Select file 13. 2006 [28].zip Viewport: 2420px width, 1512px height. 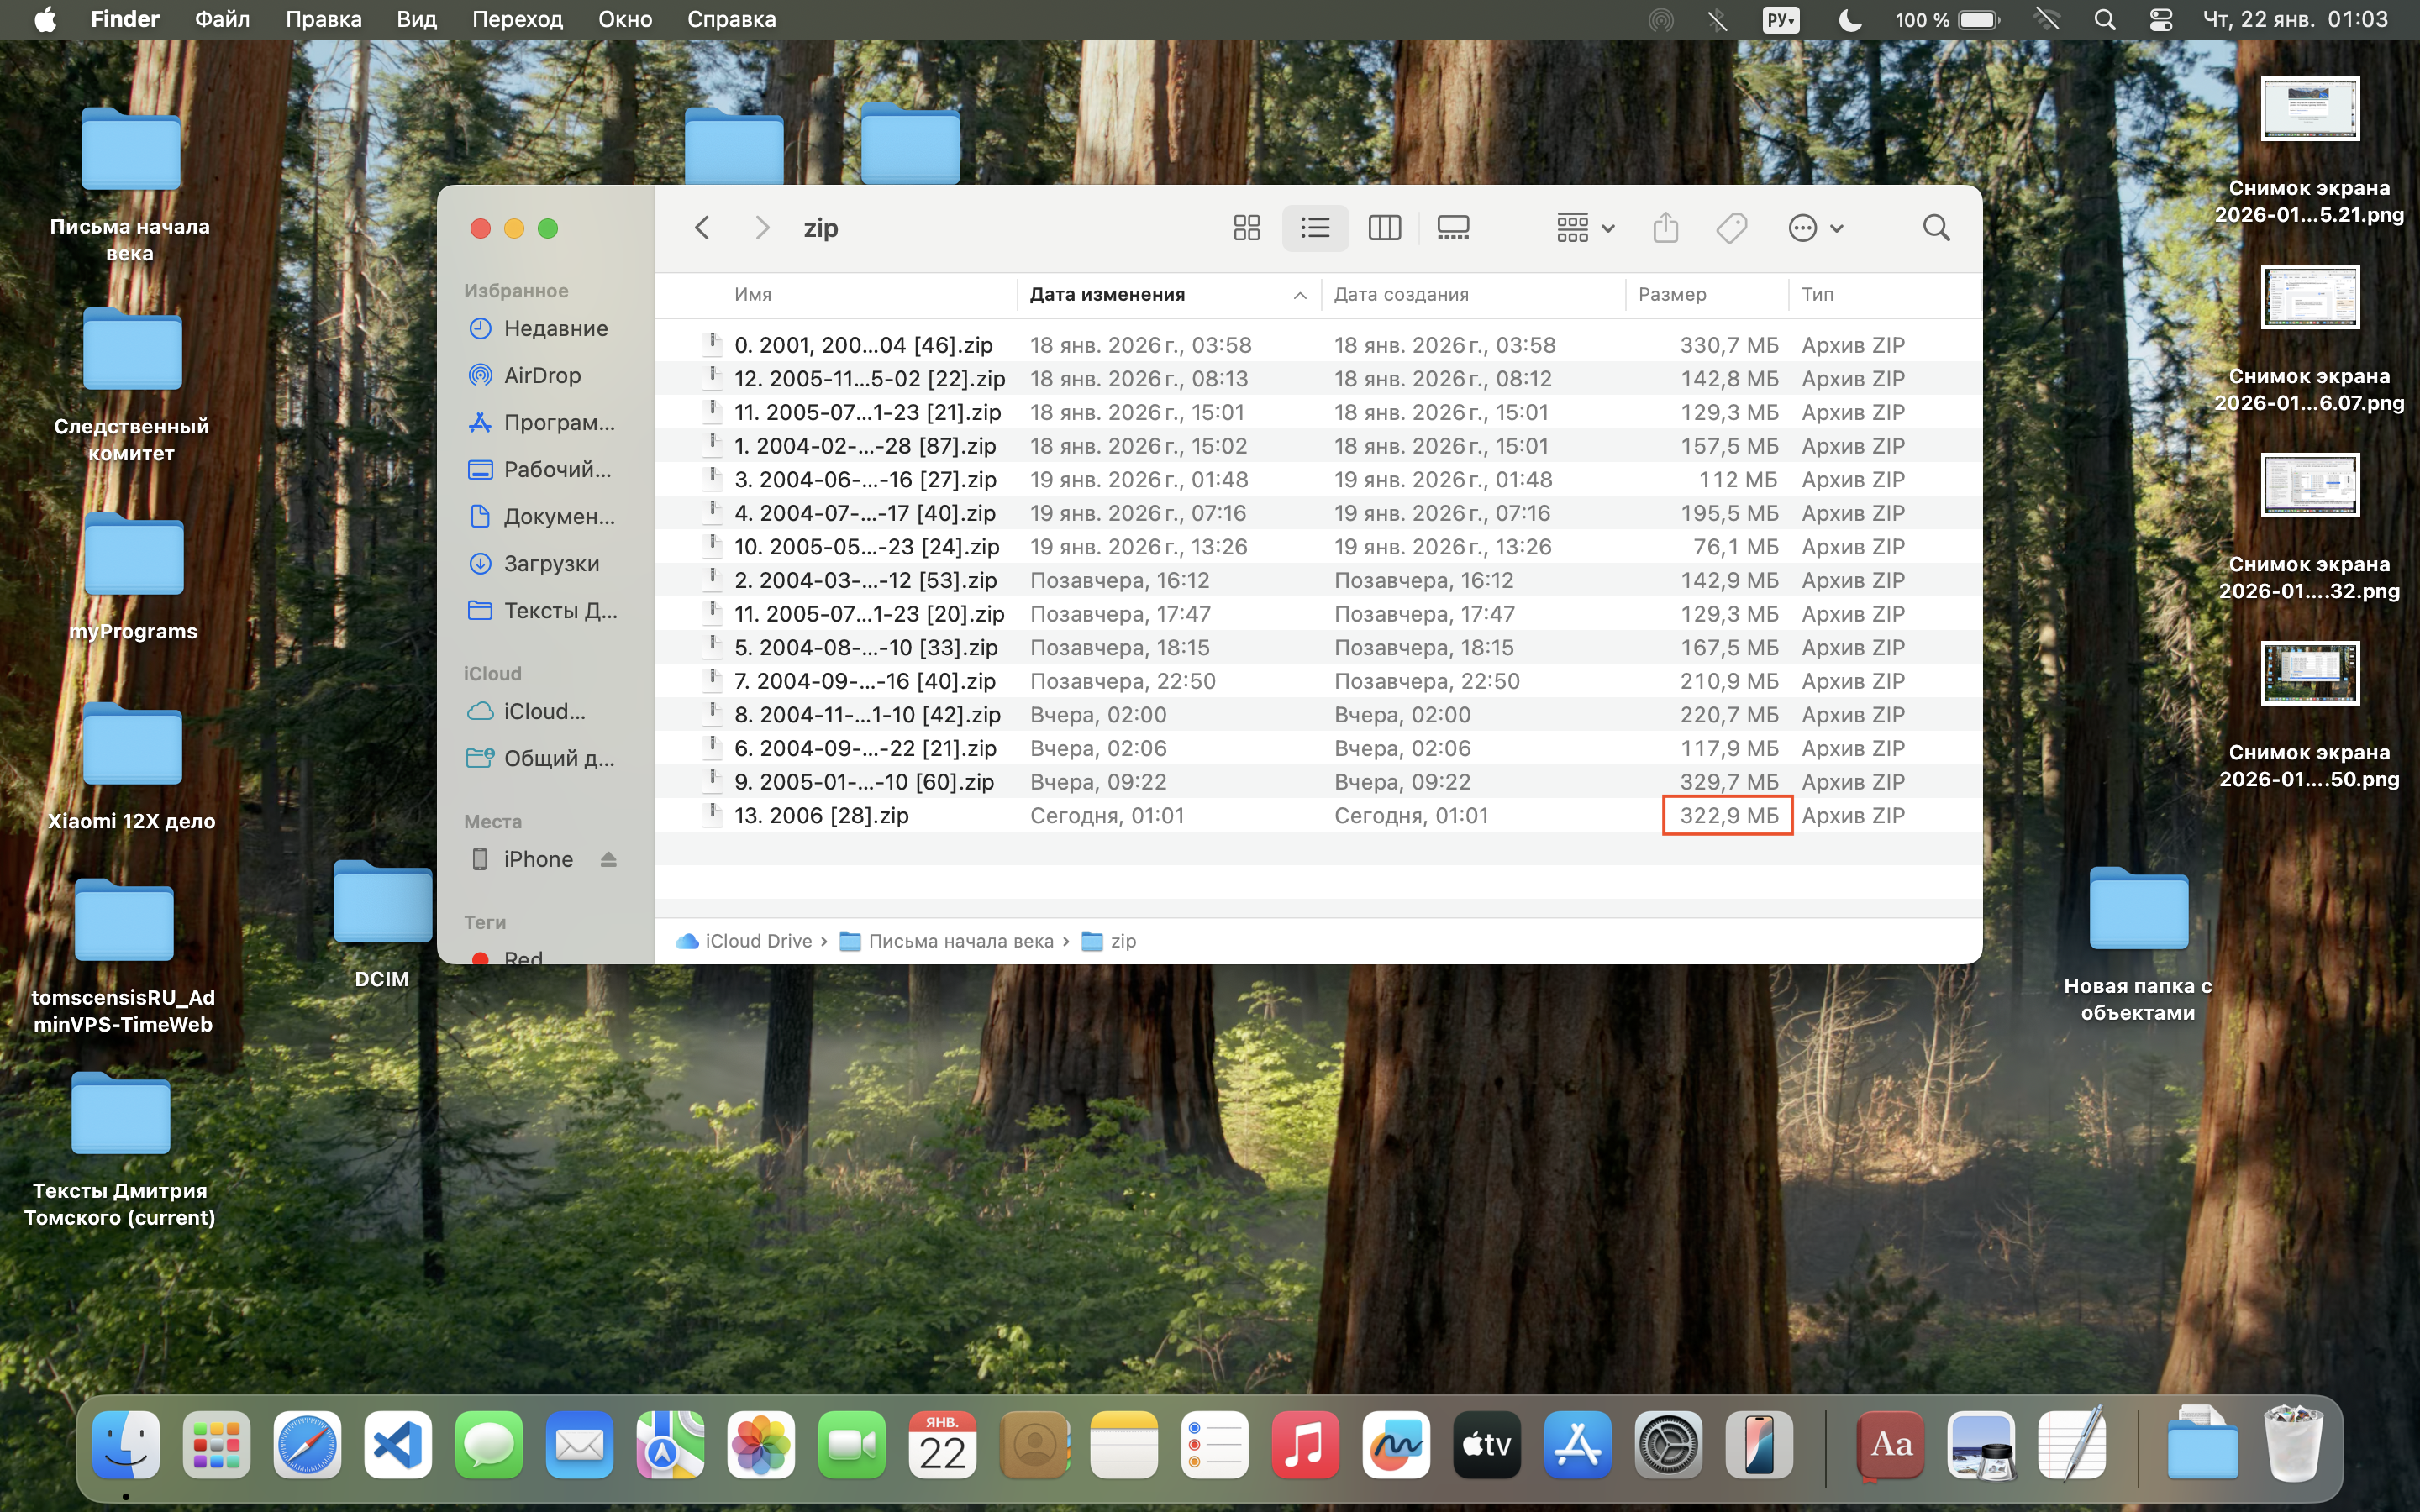point(821,815)
